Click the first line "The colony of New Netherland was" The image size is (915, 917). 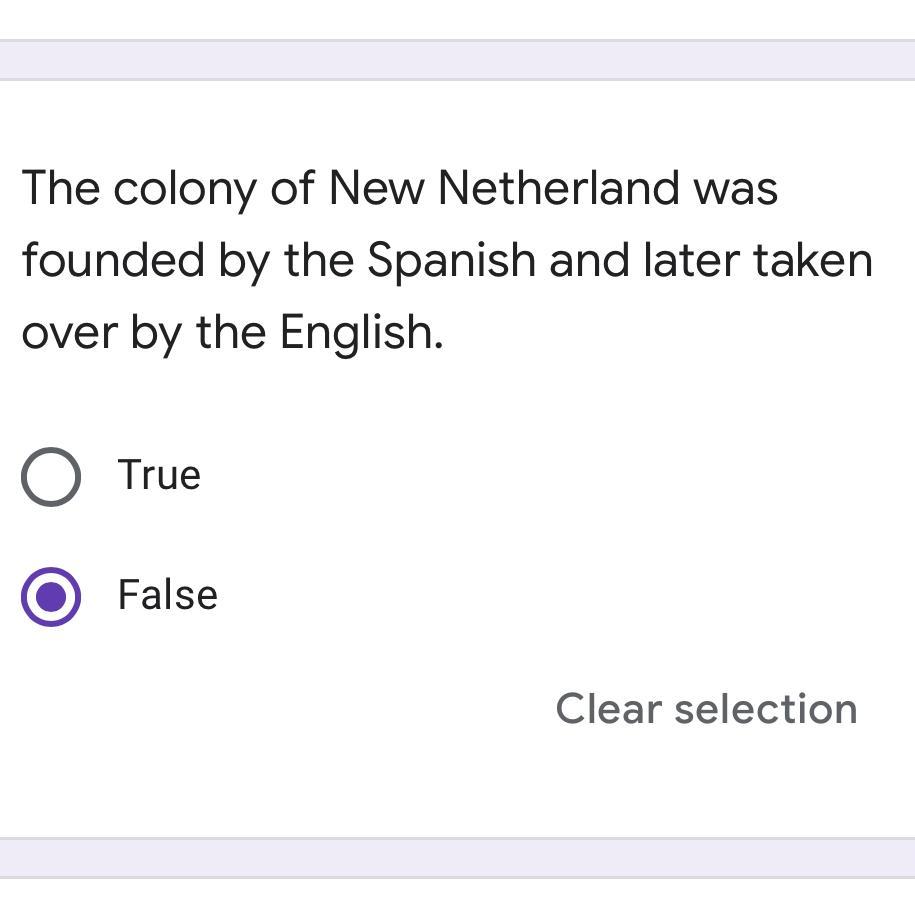pyautogui.click(x=400, y=188)
